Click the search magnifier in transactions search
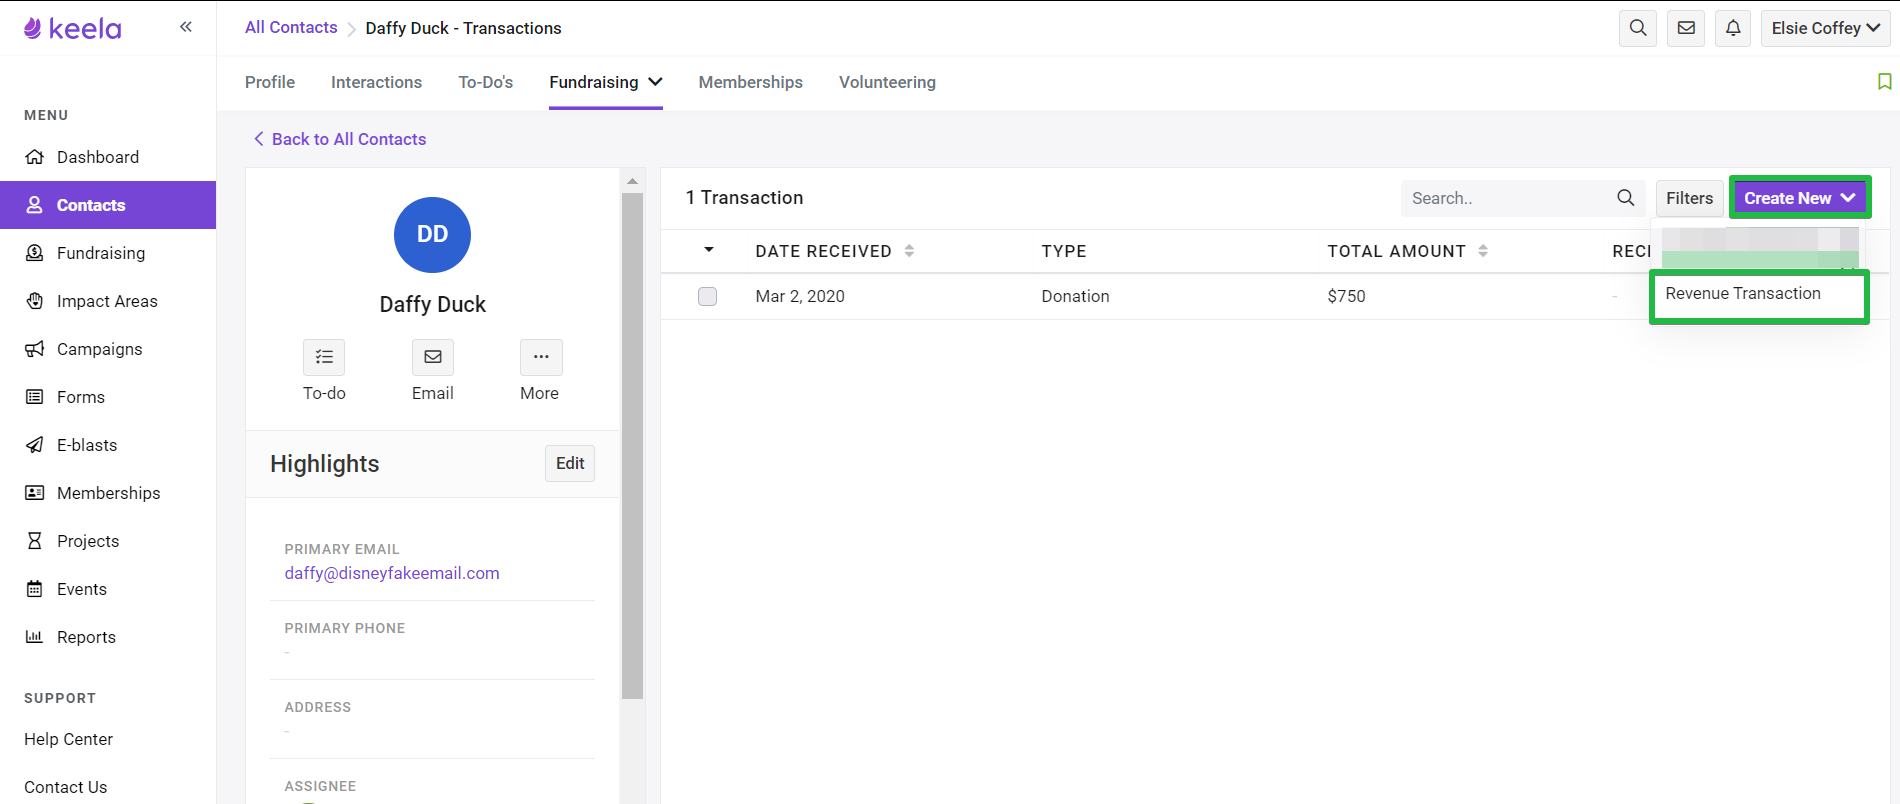Viewport: 1900px width, 804px height. [x=1626, y=198]
